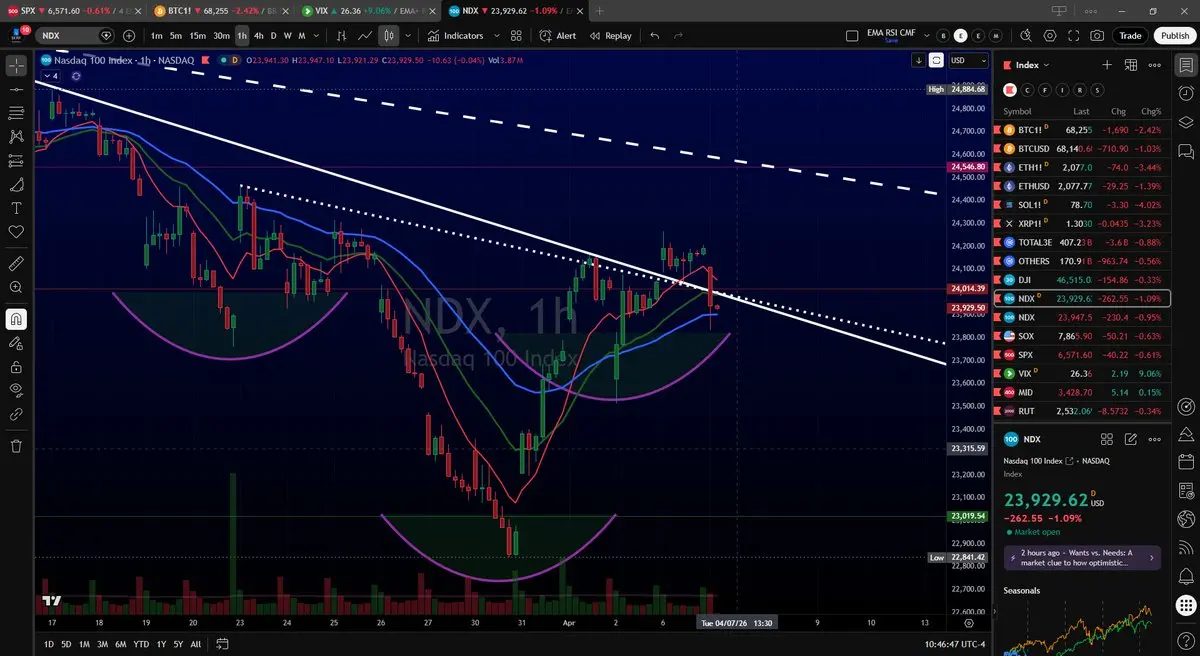The width and height of the screenshot is (1200, 656).
Task: Select the zoom in tool
Action: point(16,287)
